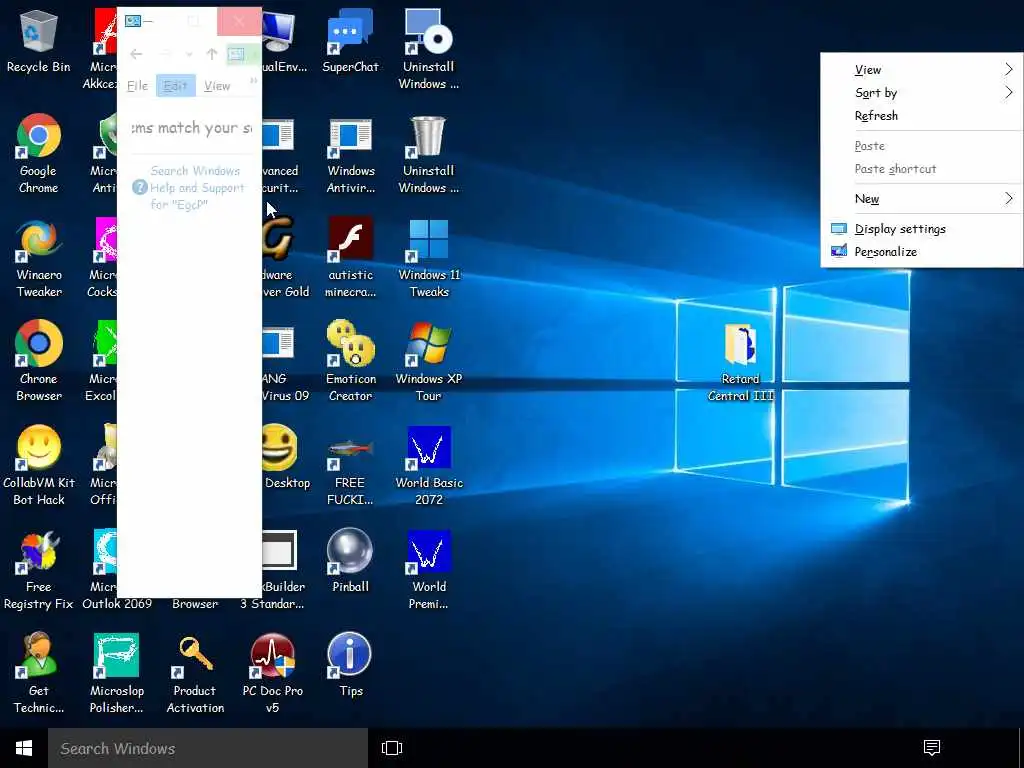This screenshot has height=768, width=1024.
Task: Open the Emoticon Creator icon
Action: pos(350,361)
